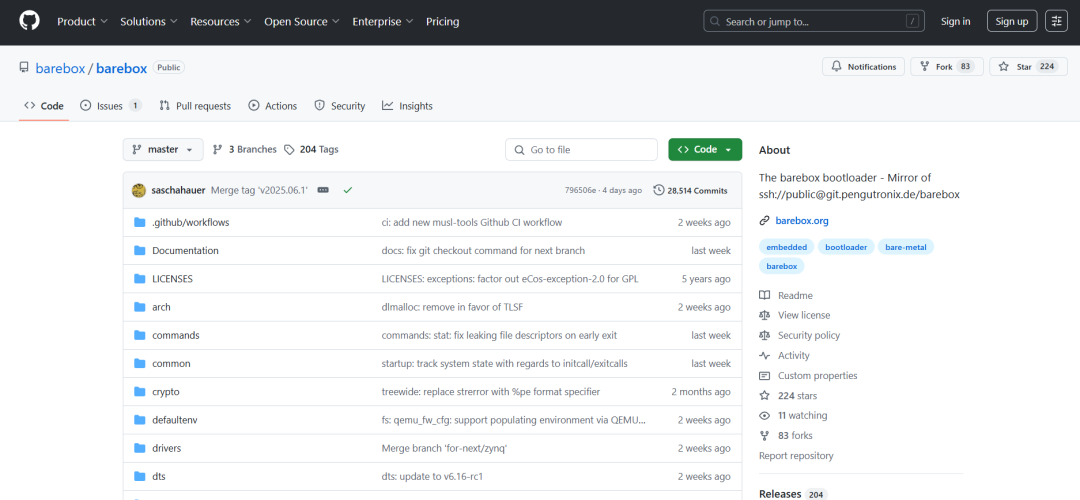This screenshot has height=500, width=1080.
Task: Click the Go to file input
Action: tap(581, 149)
